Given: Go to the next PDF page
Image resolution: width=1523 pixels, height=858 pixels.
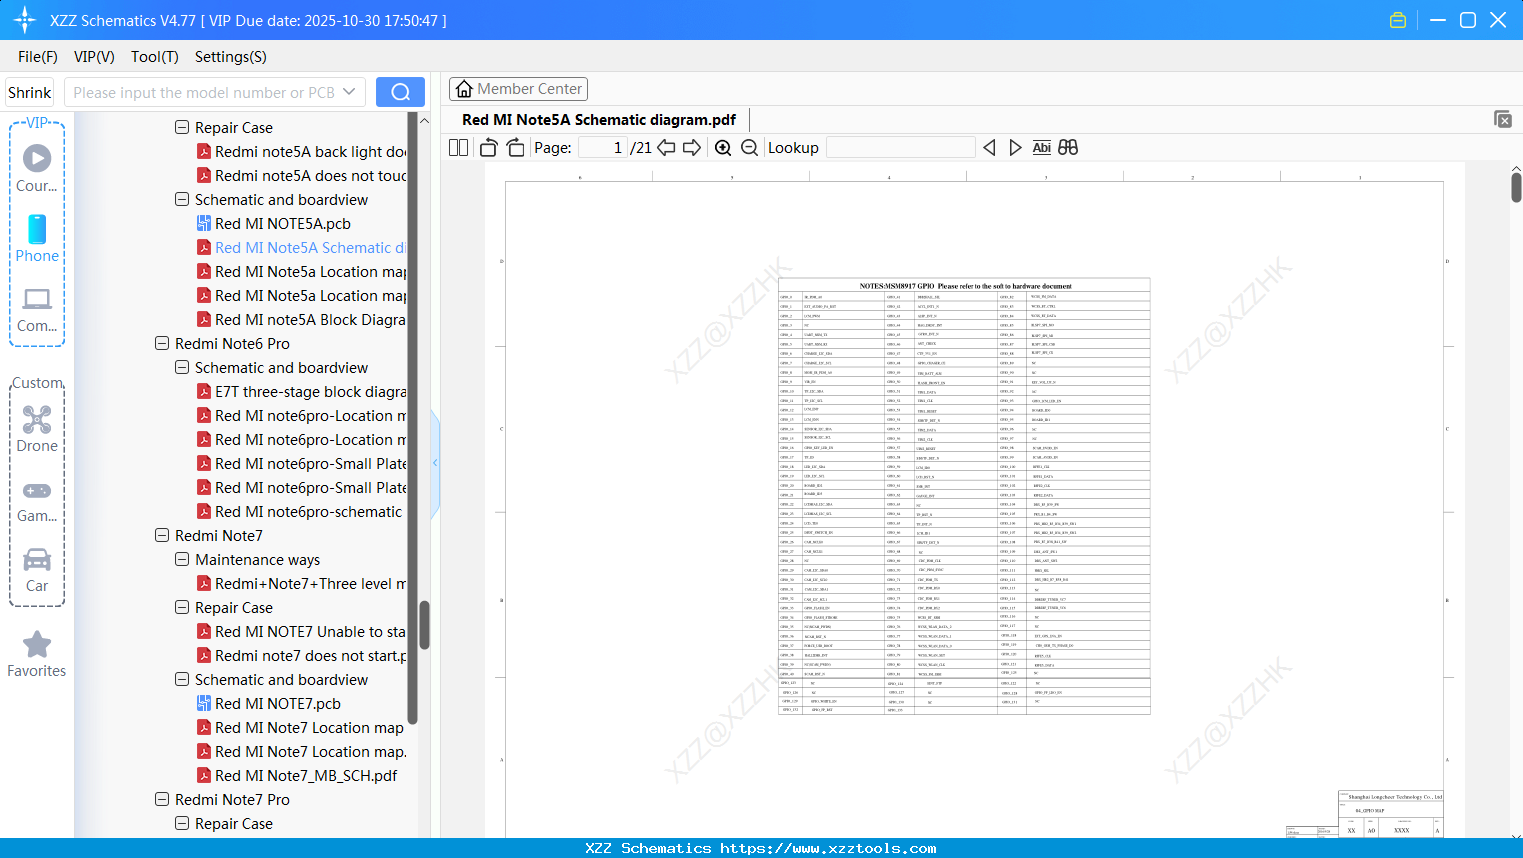Looking at the screenshot, I should click(692, 148).
